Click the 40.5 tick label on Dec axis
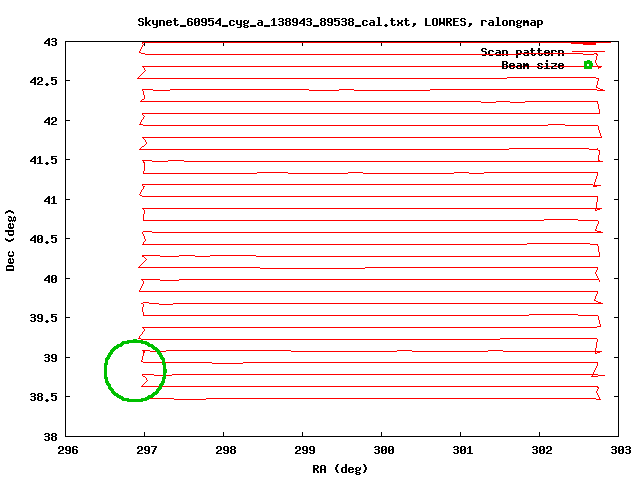The height and width of the screenshot is (480, 640). [x=44, y=239]
